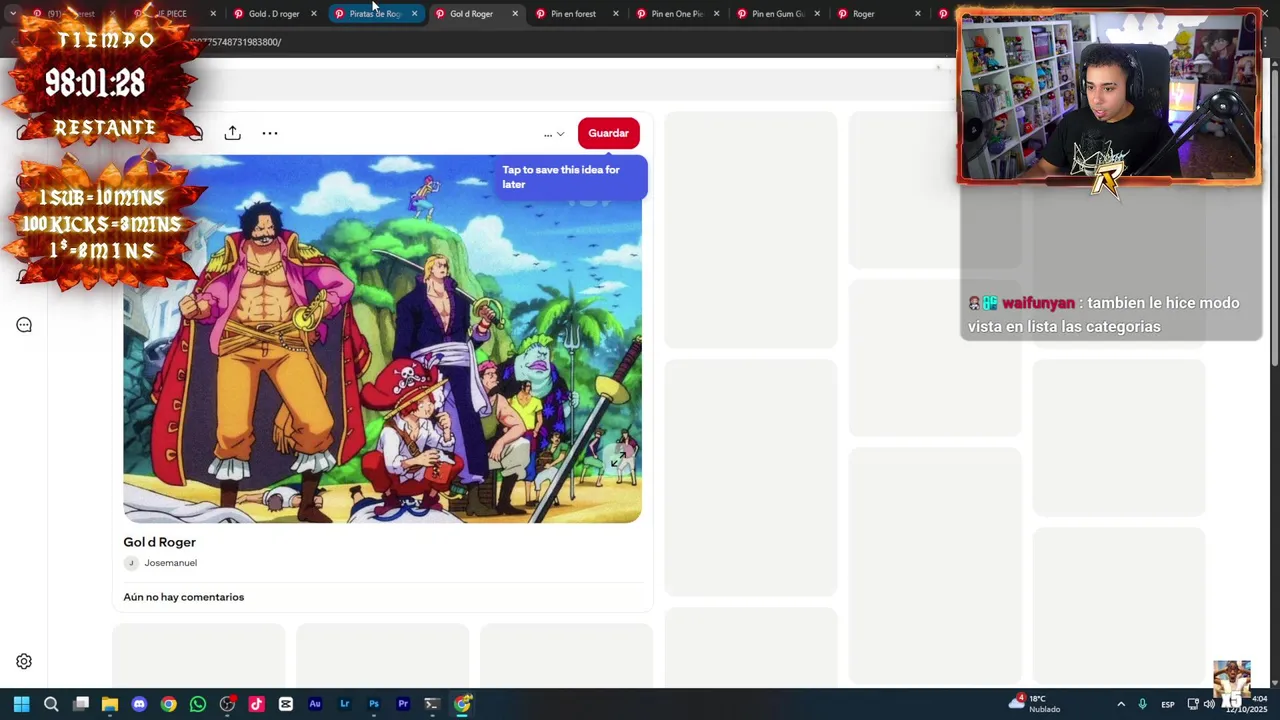Open Discord from the taskbar
The image size is (1280, 720).
139,704
